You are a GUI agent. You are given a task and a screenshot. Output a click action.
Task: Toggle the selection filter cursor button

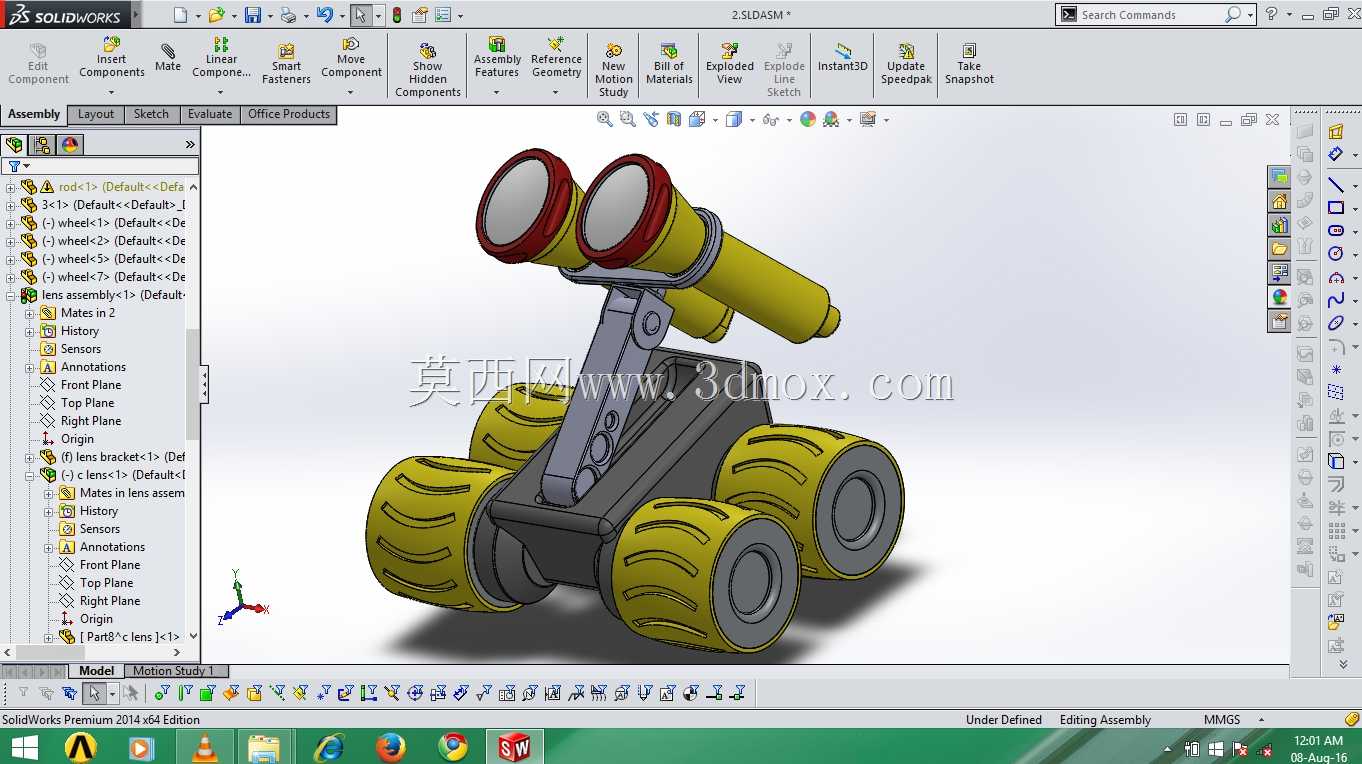click(94, 693)
